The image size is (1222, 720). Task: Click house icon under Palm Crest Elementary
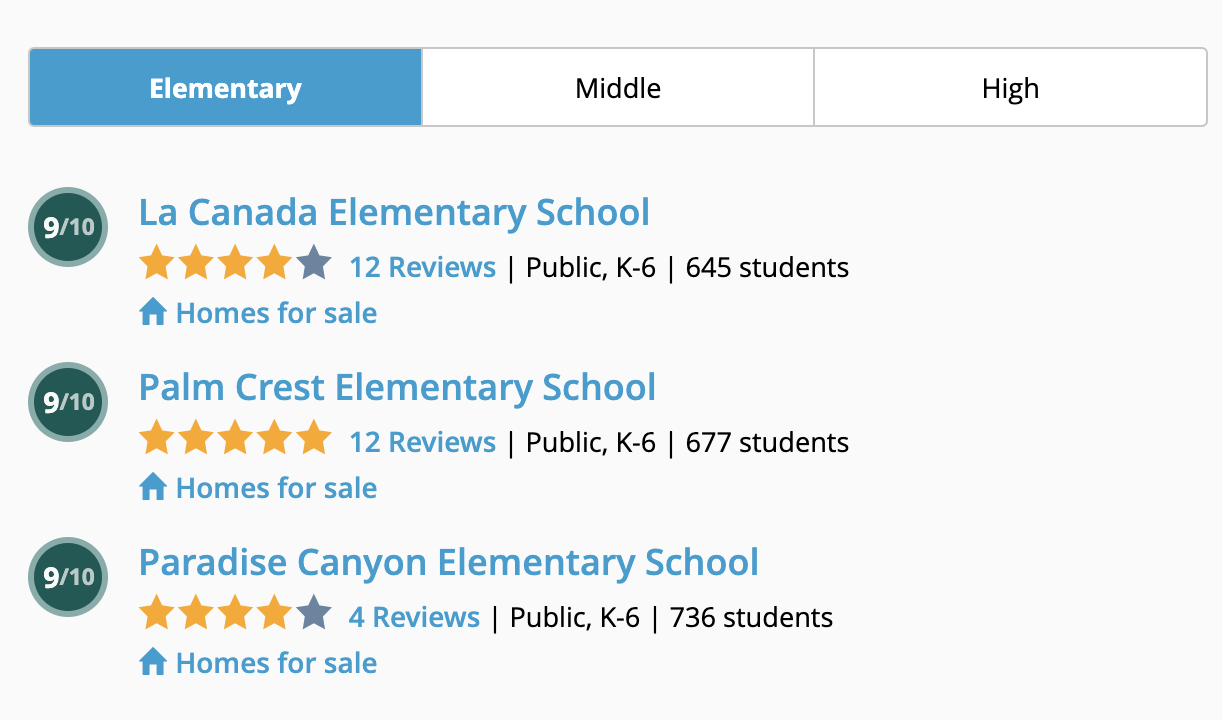click(x=153, y=488)
